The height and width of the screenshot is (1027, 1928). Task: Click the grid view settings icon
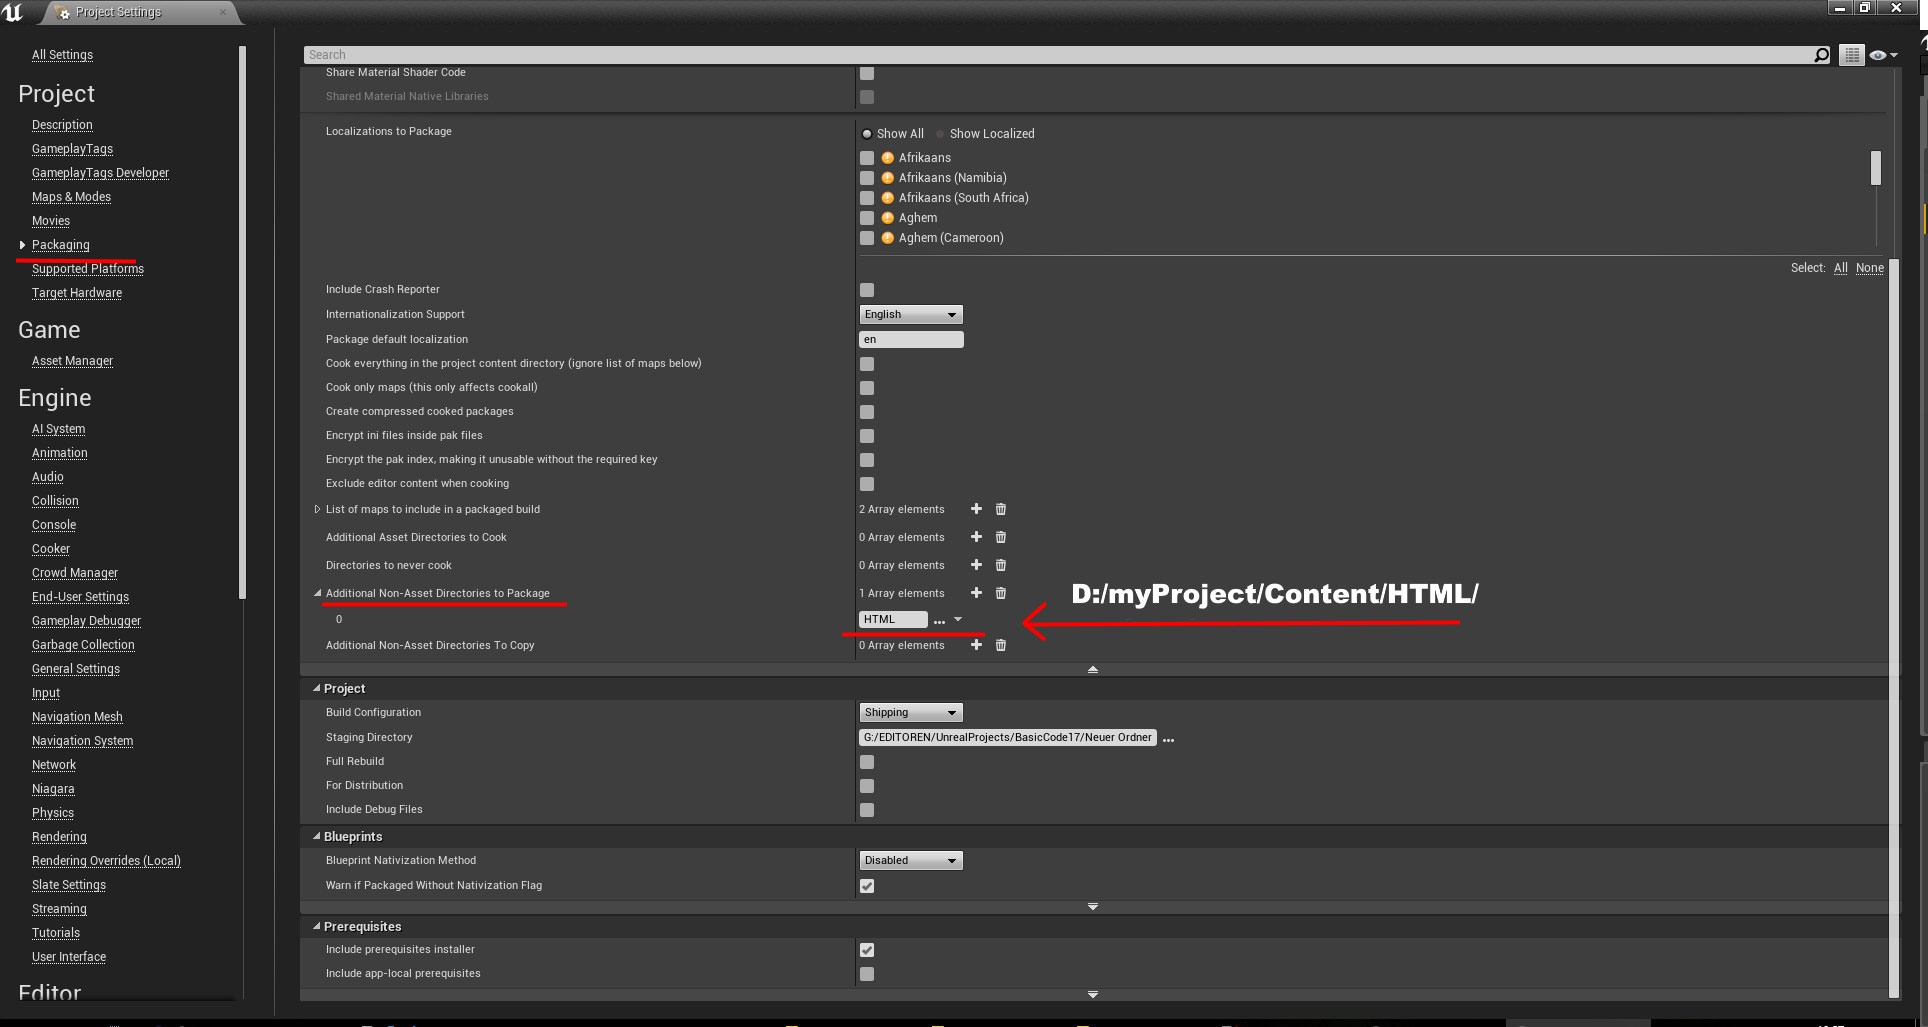[1852, 55]
